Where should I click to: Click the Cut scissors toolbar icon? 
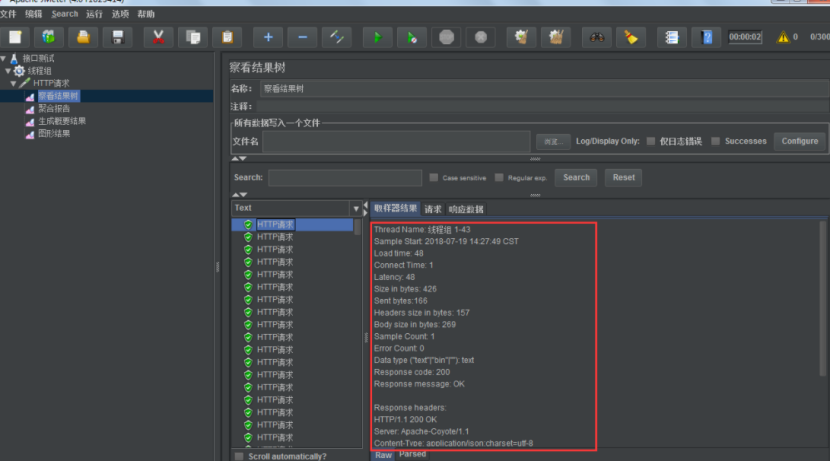[x=158, y=38]
